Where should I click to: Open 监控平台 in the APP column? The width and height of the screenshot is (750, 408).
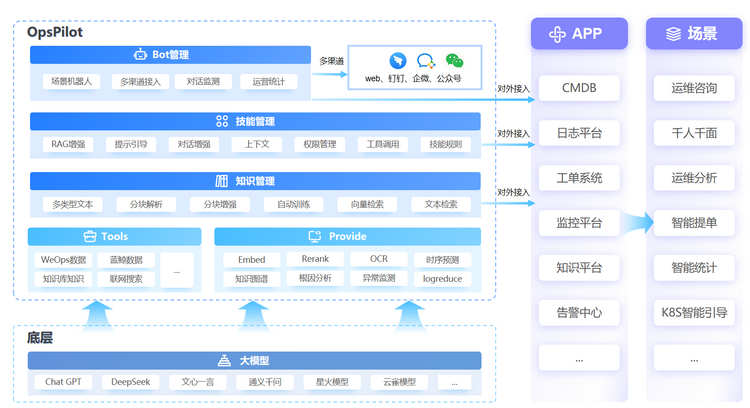tap(579, 222)
